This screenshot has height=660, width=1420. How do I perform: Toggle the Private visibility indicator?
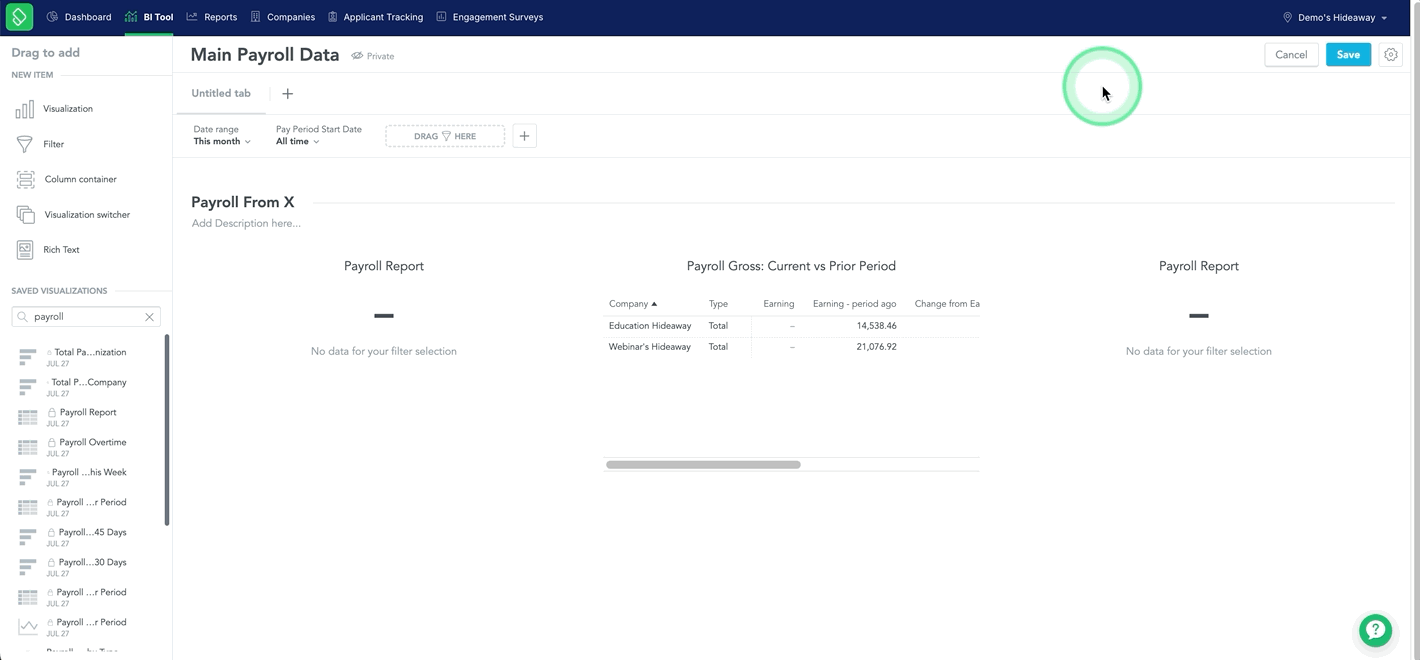pyautogui.click(x=373, y=56)
